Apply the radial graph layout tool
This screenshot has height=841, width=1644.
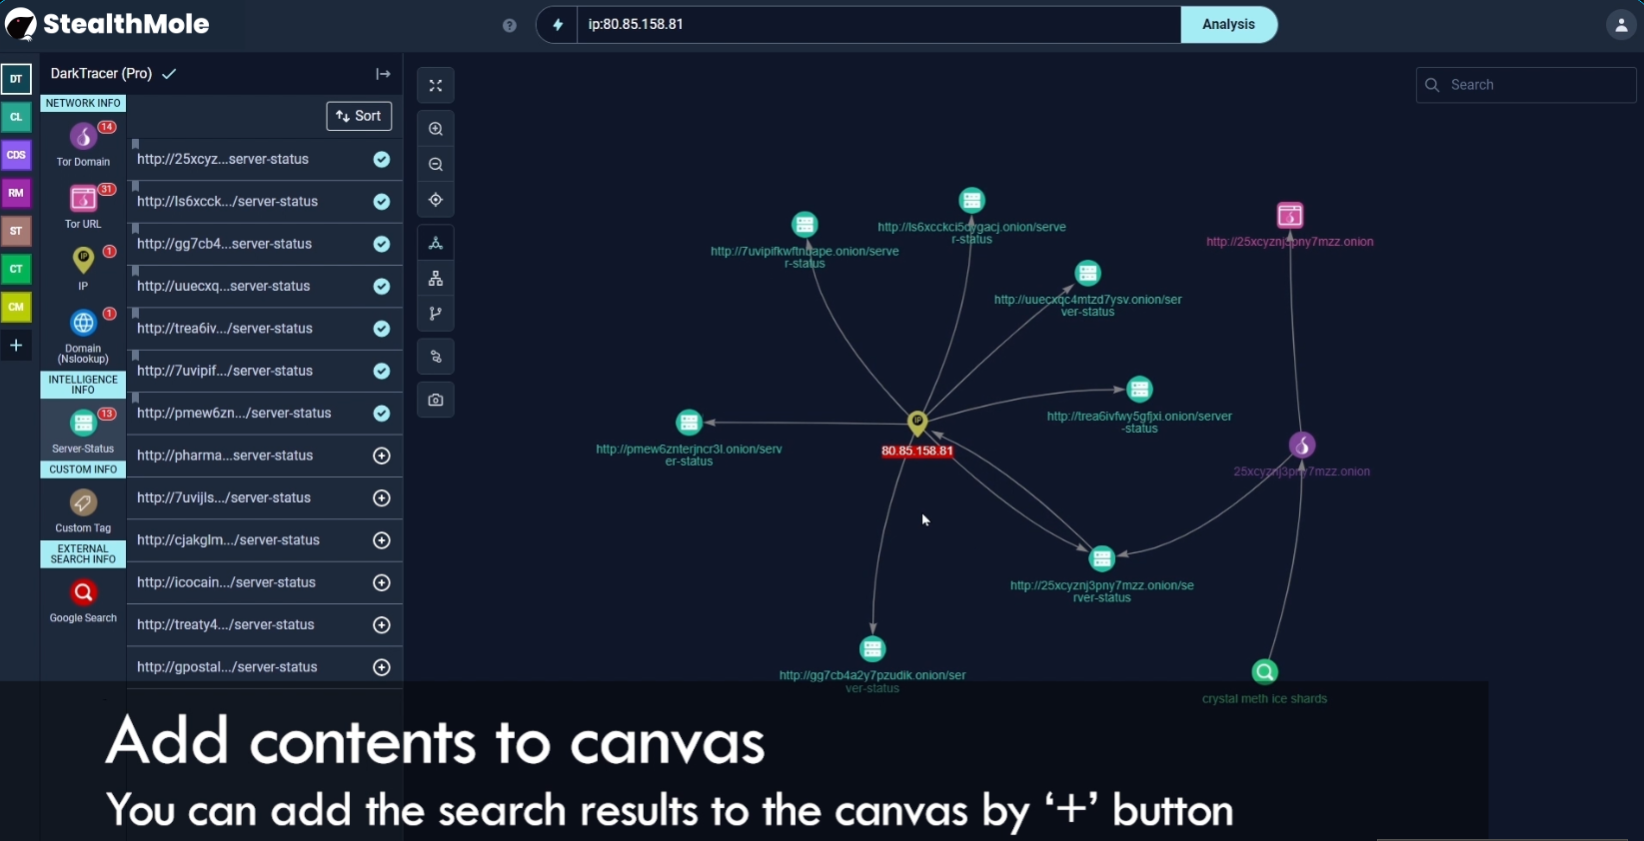436,243
